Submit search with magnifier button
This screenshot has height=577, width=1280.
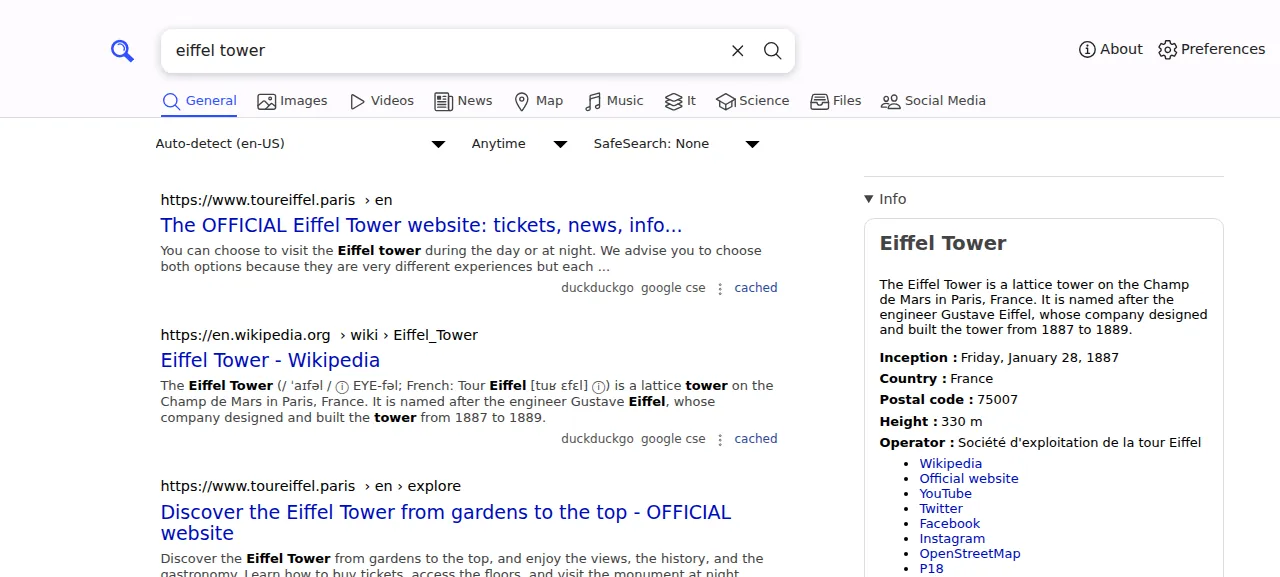pos(773,51)
